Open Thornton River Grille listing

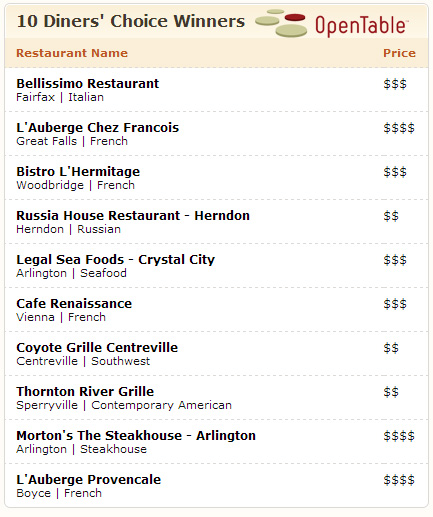coord(85,392)
